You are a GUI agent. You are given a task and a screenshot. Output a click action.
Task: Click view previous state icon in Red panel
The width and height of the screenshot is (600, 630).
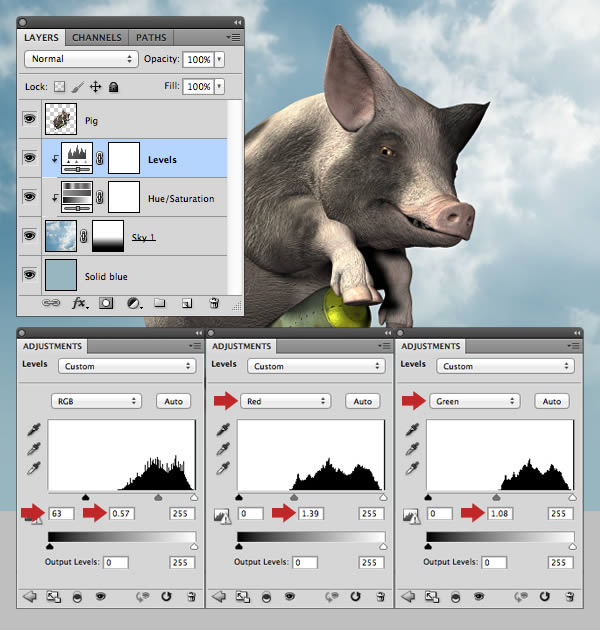332,597
